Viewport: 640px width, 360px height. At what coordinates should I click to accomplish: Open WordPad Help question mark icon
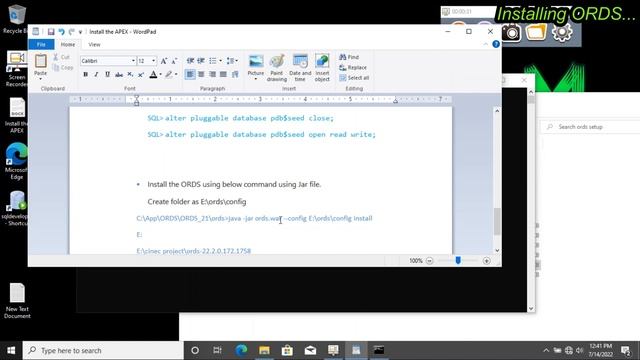pos(496,44)
